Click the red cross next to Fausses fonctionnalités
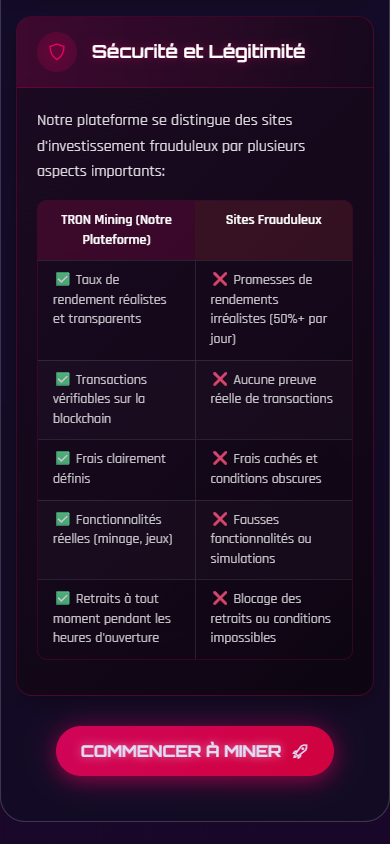The image size is (390, 844). [220, 519]
